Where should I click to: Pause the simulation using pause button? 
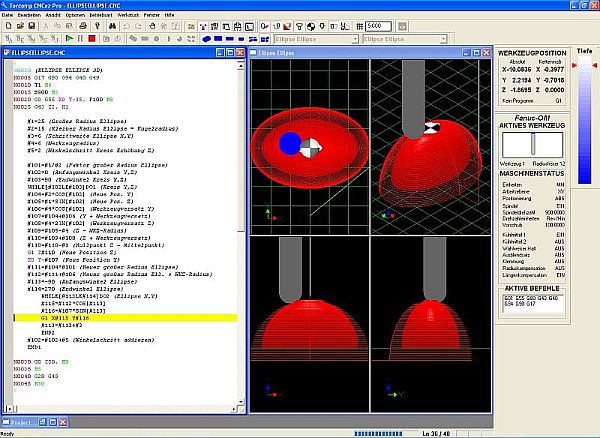(x=81, y=39)
